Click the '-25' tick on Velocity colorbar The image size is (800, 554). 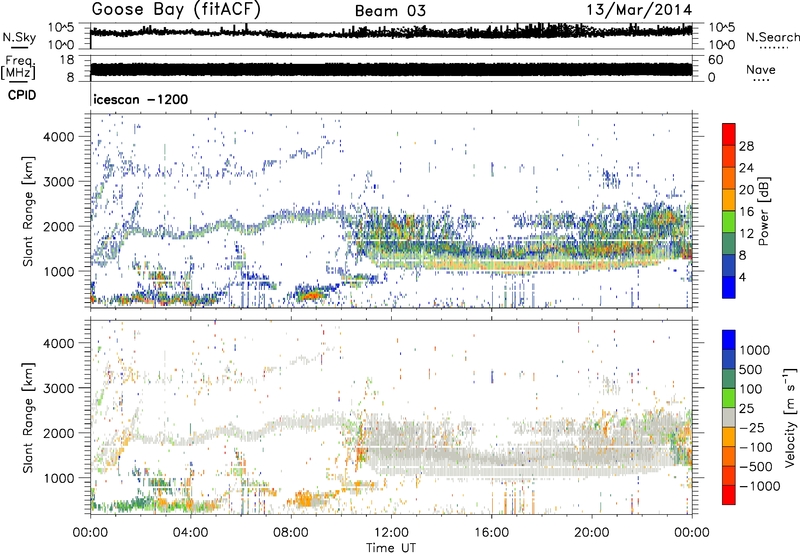752,427
